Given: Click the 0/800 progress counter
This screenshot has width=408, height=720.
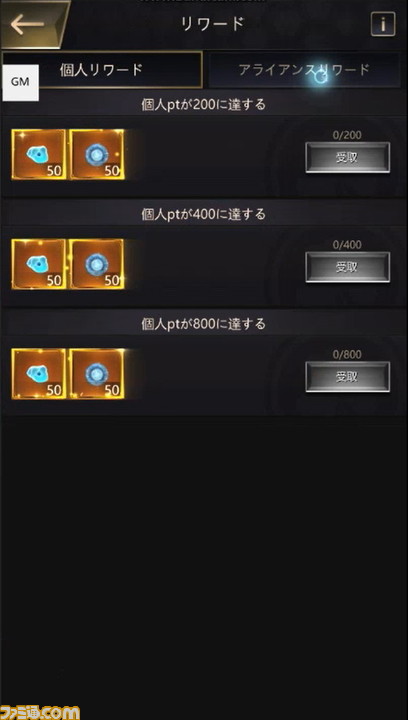Looking at the screenshot, I should [347, 354].
